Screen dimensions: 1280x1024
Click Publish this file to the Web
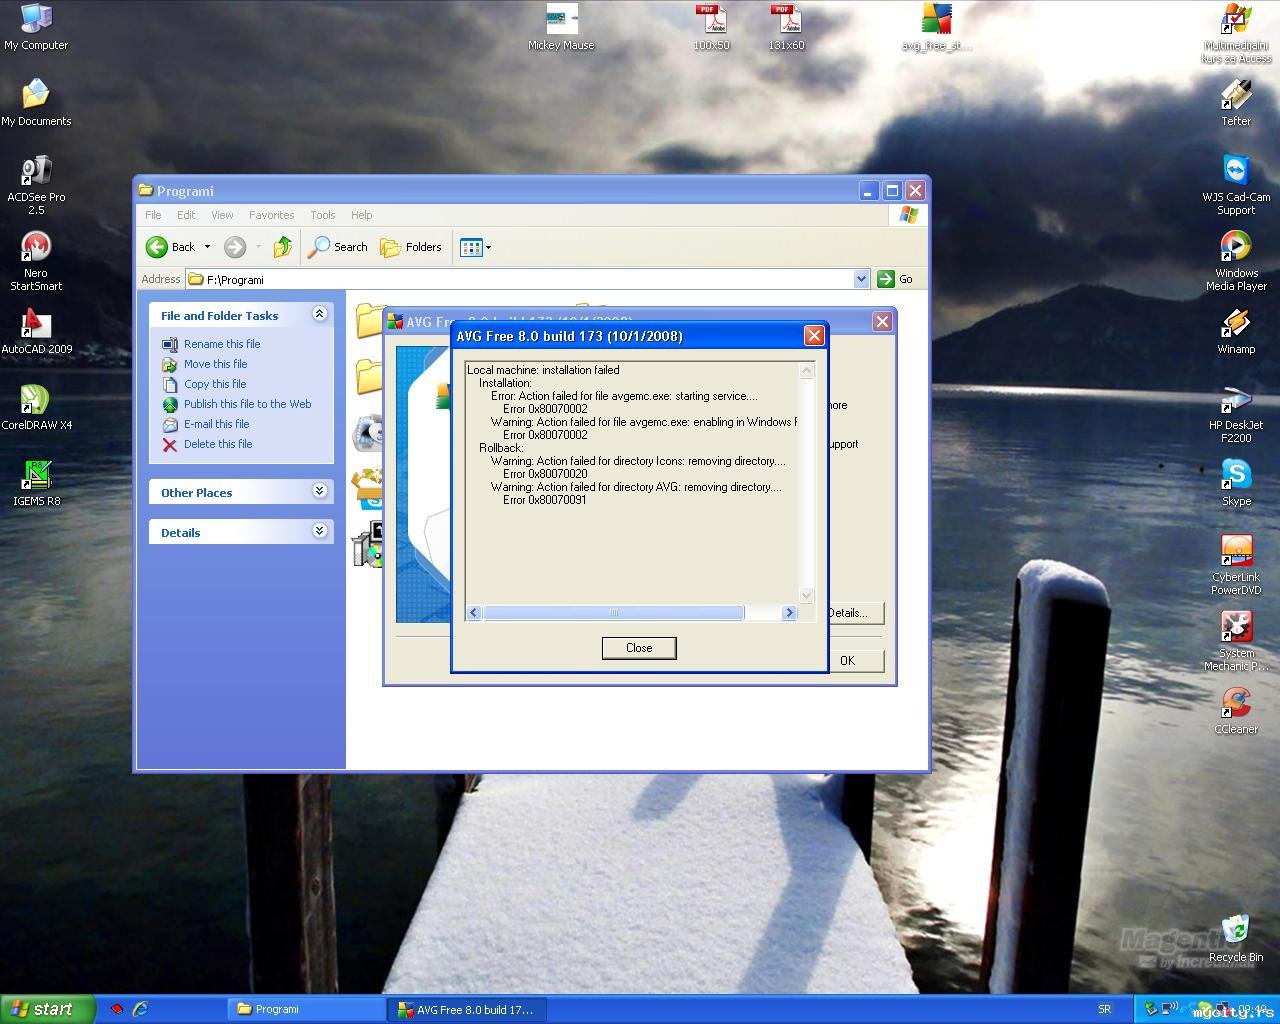click(x=247, y=404)
